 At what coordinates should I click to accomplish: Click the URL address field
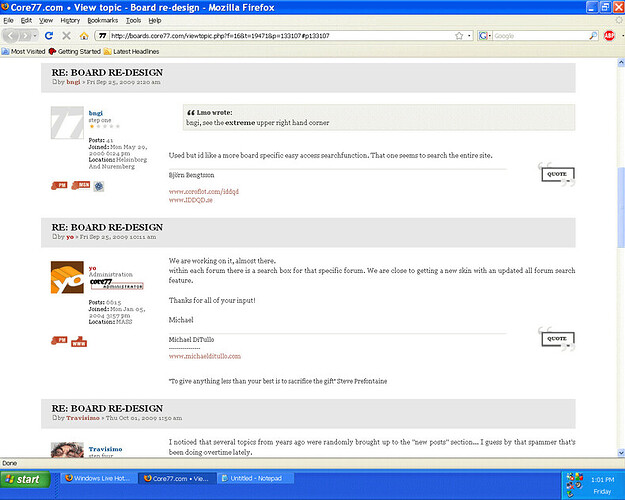(281, 36)
